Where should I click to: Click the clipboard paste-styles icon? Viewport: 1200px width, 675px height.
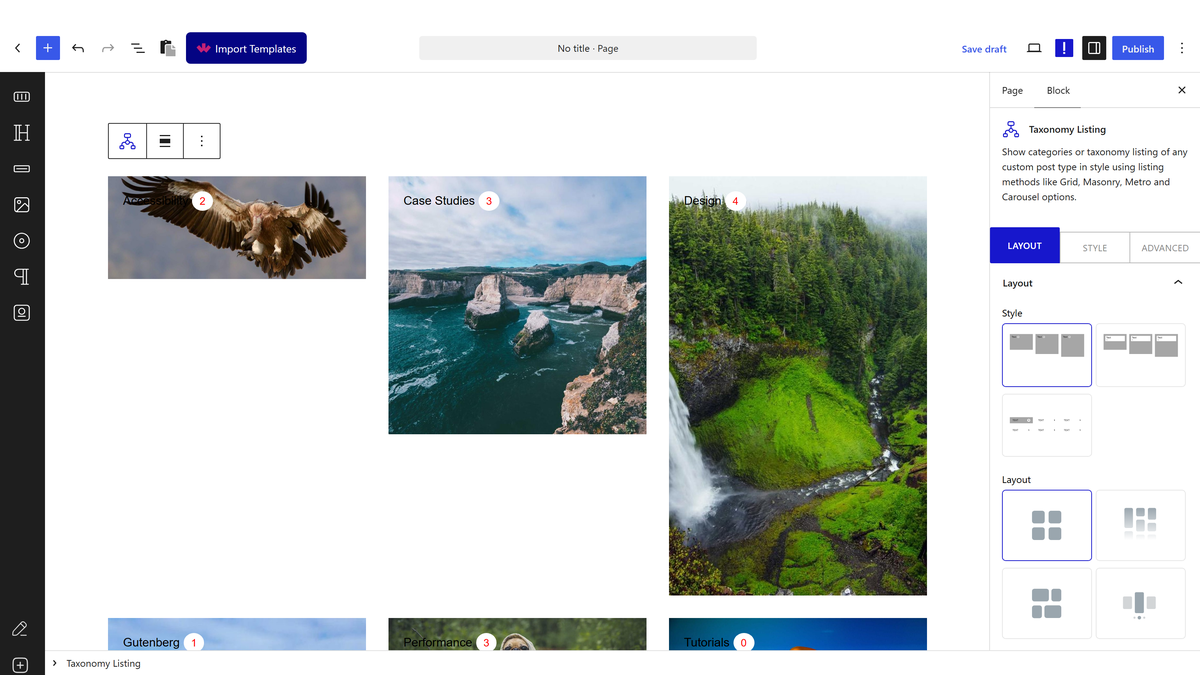pos(168,48)
